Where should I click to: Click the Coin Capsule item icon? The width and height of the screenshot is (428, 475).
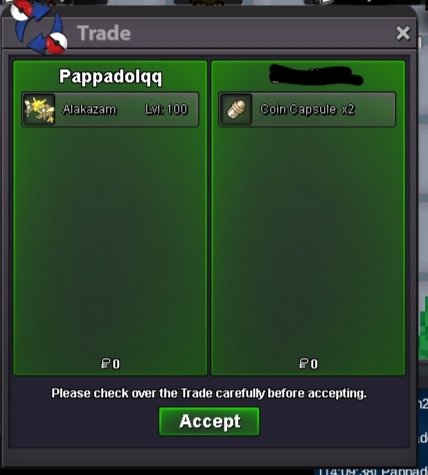(x=236, y=110)
